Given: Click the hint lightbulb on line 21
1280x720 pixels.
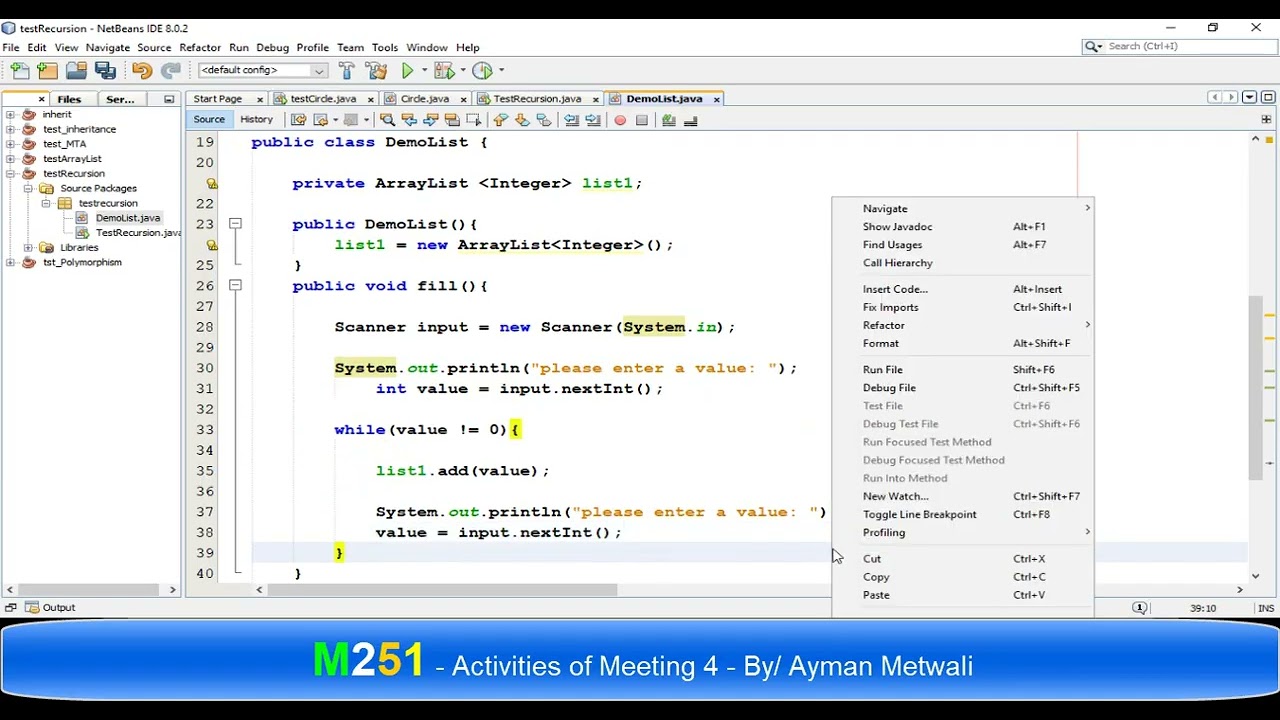Looking at the screenshot, I should (212, 183).
